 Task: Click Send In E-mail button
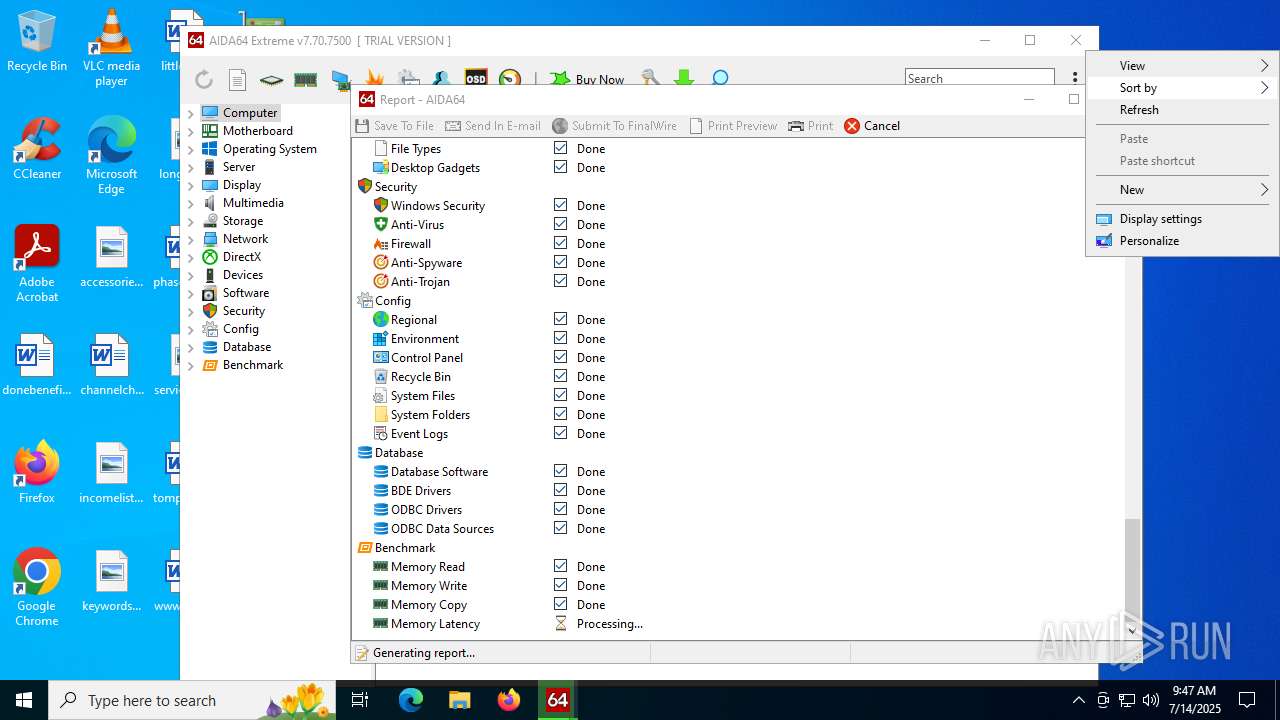(x=493, y=126)
